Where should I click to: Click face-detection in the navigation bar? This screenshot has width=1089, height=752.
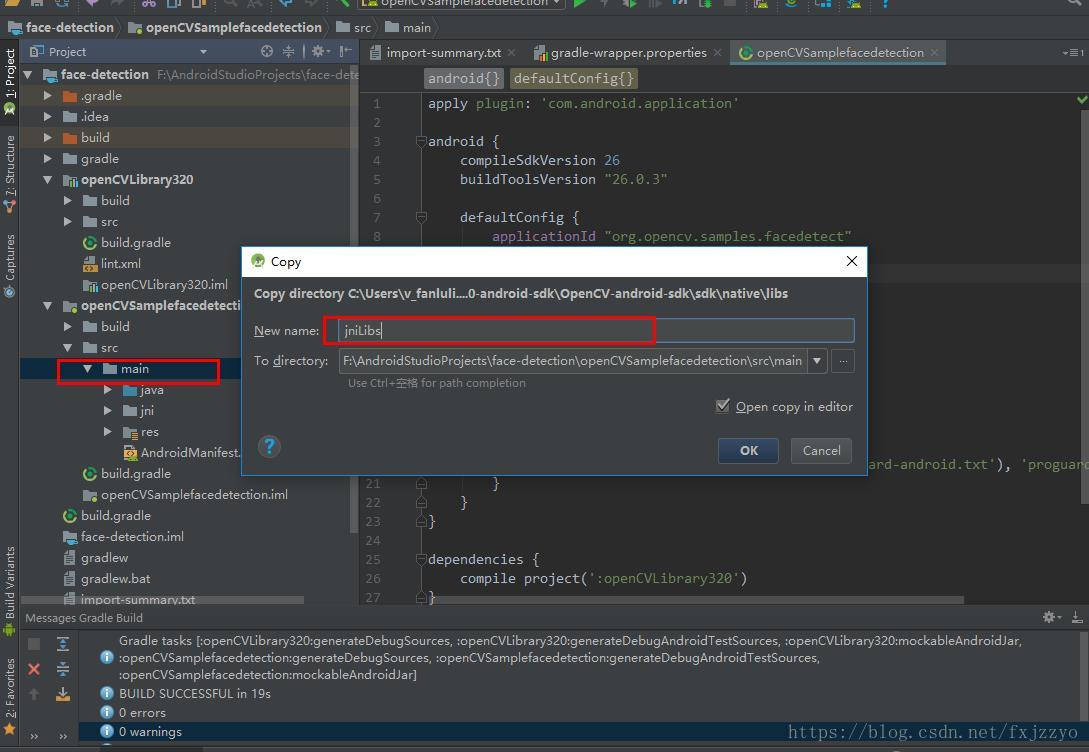coord(61,28)
